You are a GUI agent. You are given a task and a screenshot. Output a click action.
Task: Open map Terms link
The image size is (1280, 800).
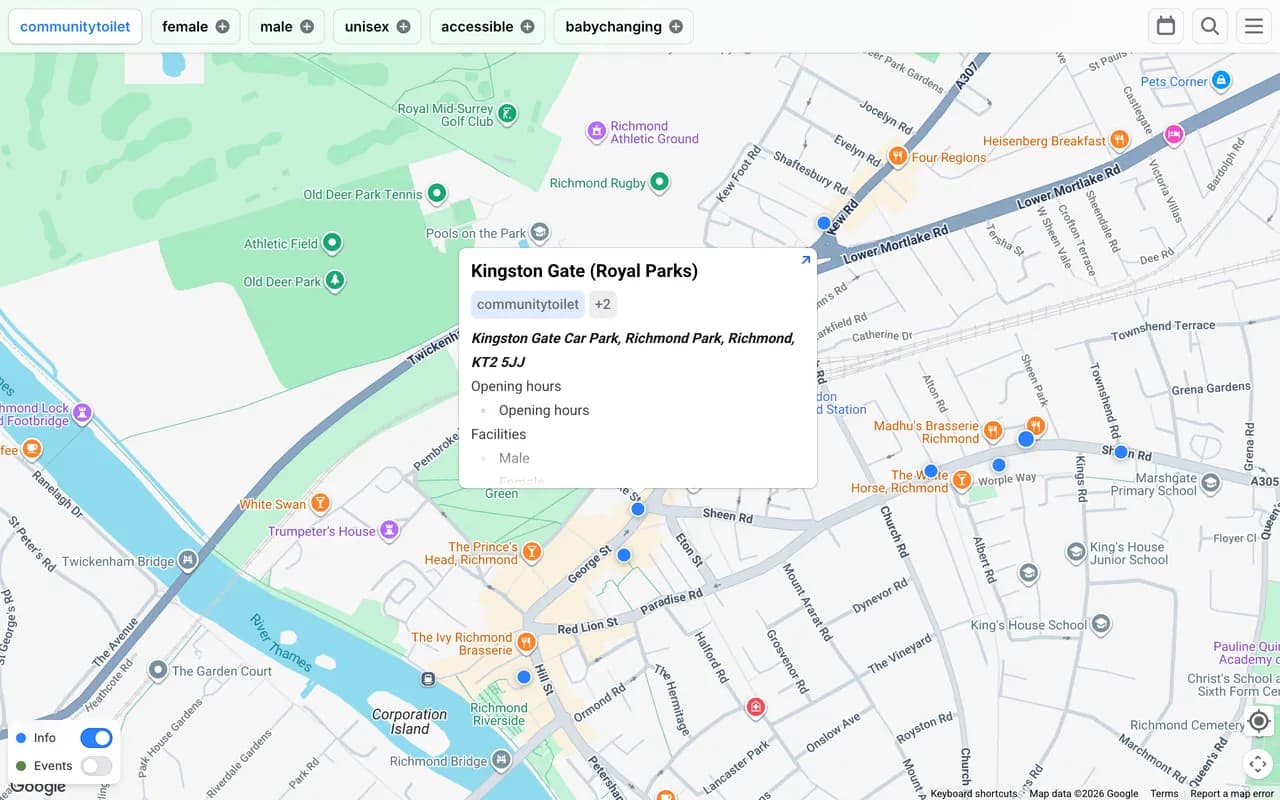click(1164, 794)
